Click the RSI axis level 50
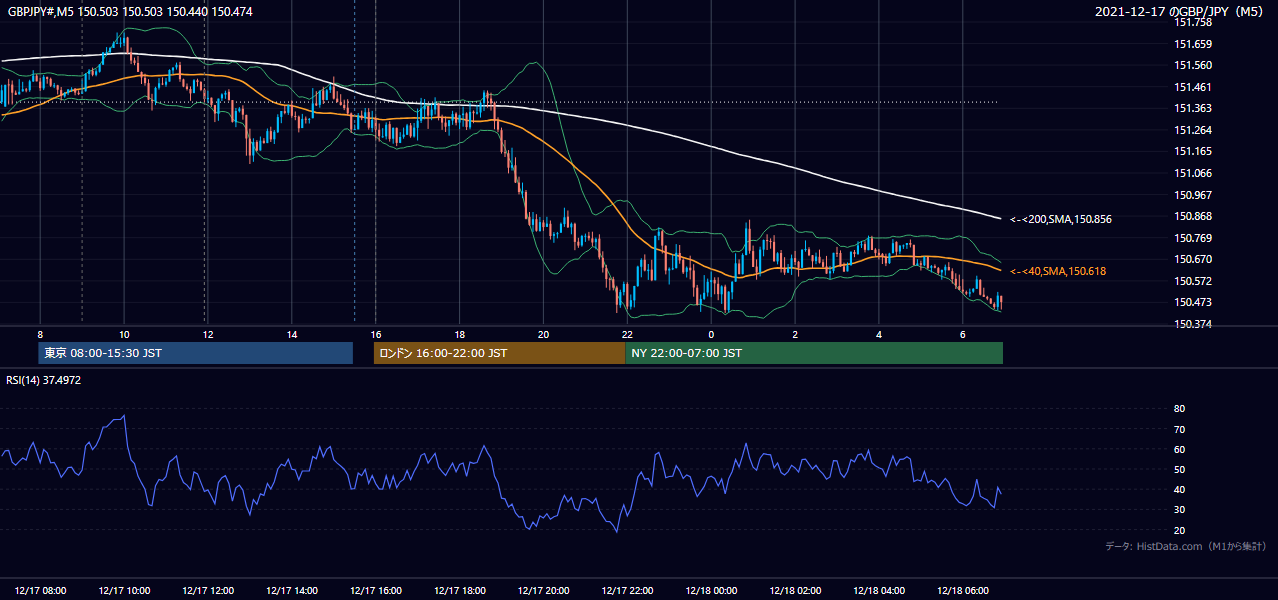Image resolution: width=1278 pixels, height=600 pixels. point(1179,469)
